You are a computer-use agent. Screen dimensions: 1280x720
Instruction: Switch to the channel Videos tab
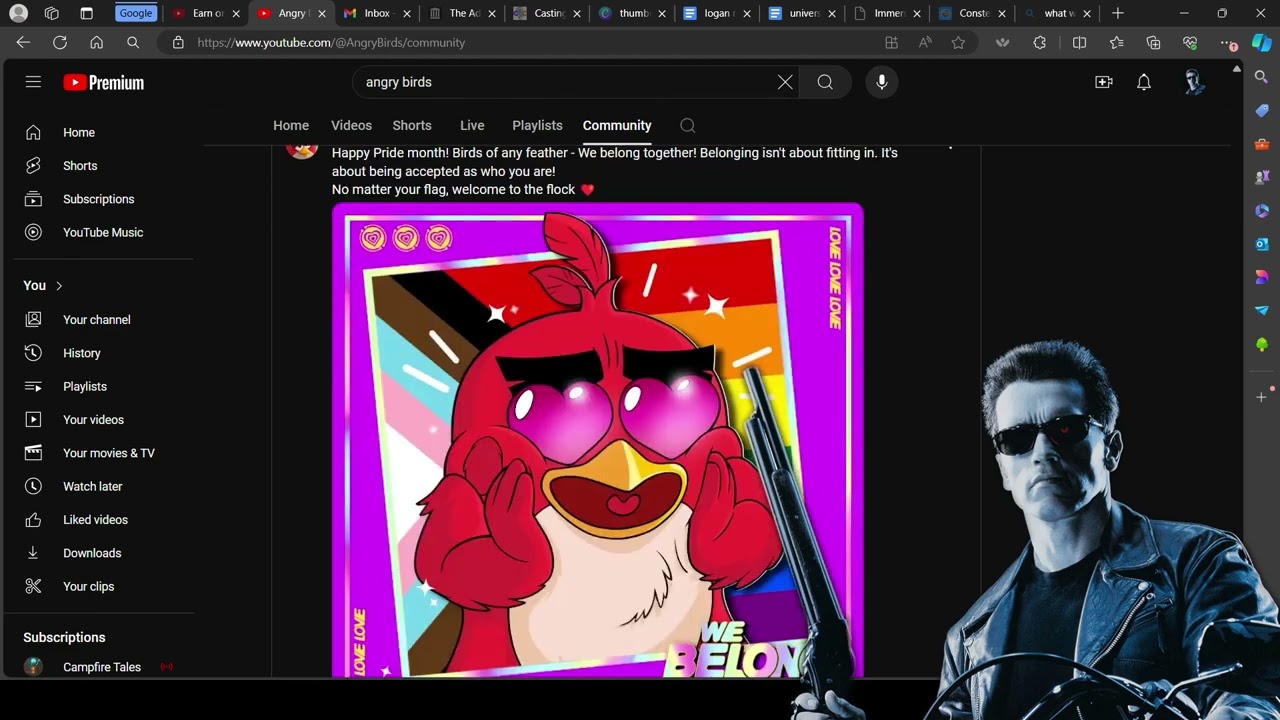pos(351,125)
